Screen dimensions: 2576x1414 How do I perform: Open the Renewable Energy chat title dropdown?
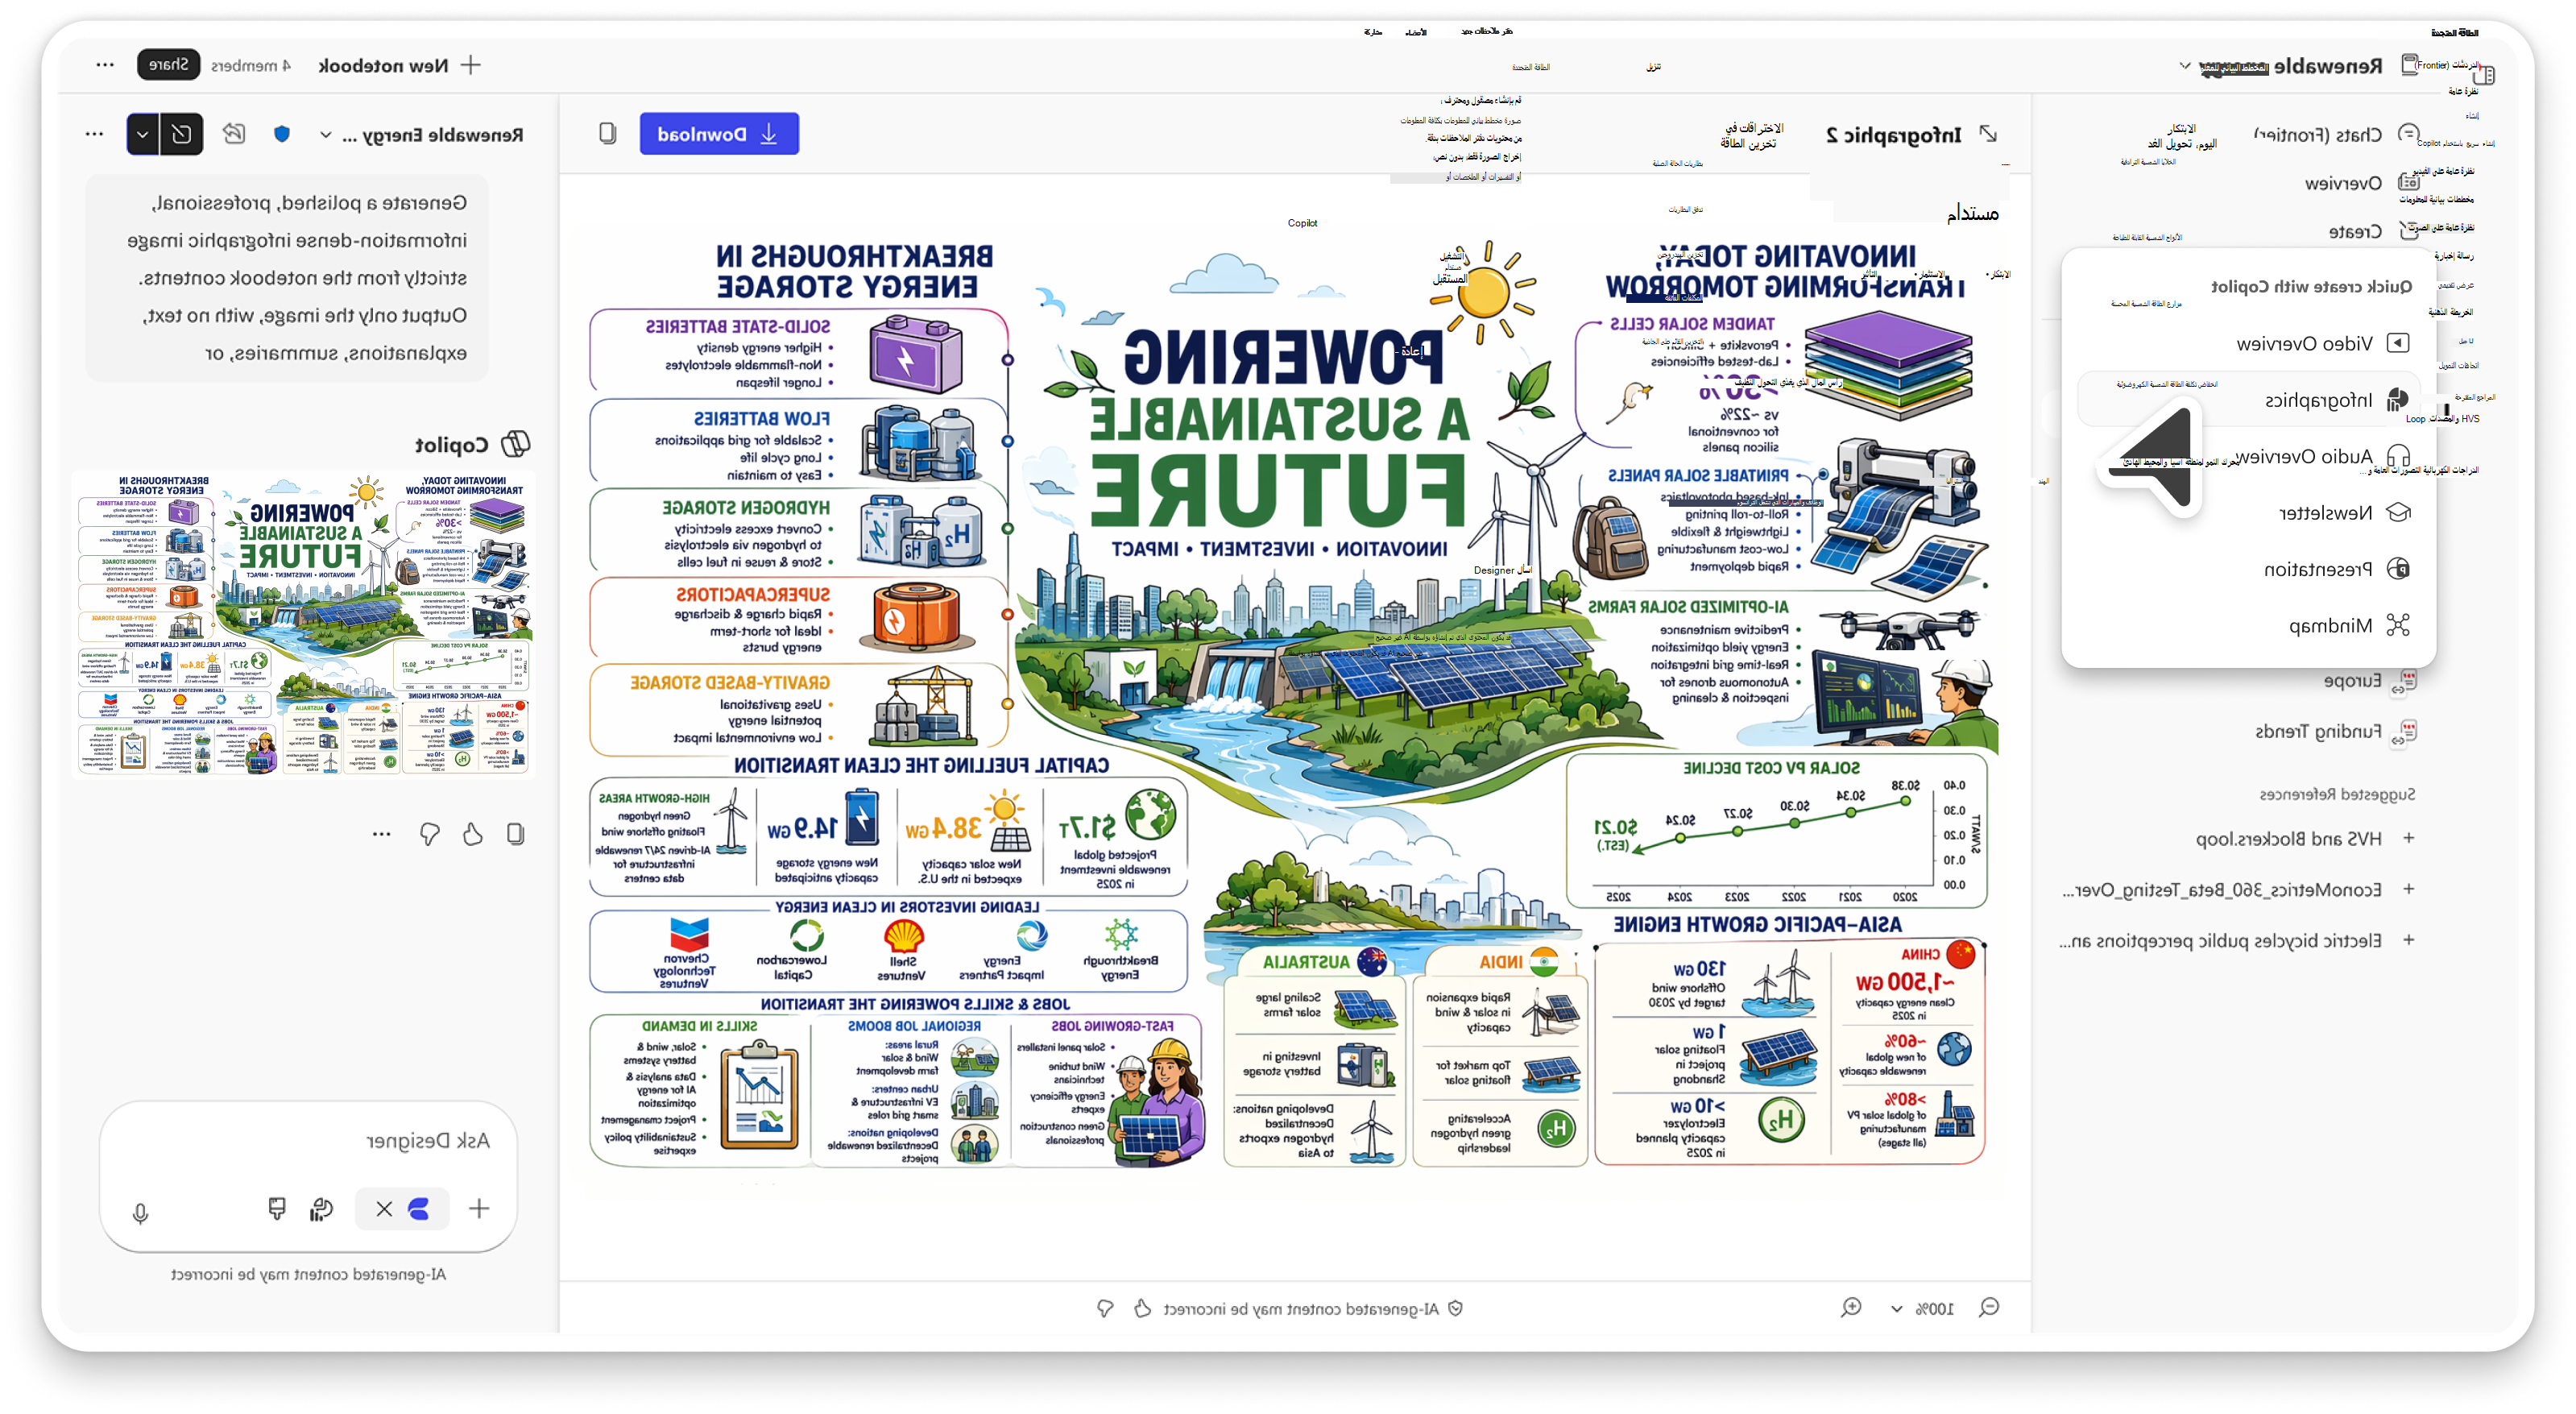pos(421,135)
